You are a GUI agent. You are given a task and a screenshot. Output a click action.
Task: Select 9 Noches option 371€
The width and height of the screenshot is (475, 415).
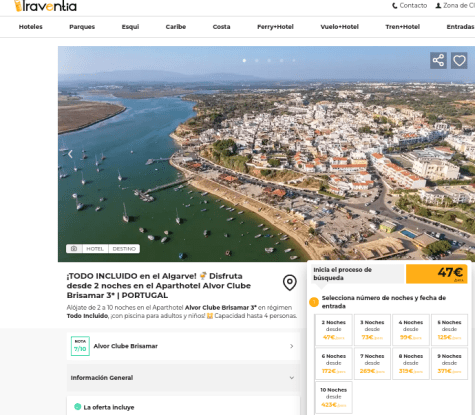point(449,364)
